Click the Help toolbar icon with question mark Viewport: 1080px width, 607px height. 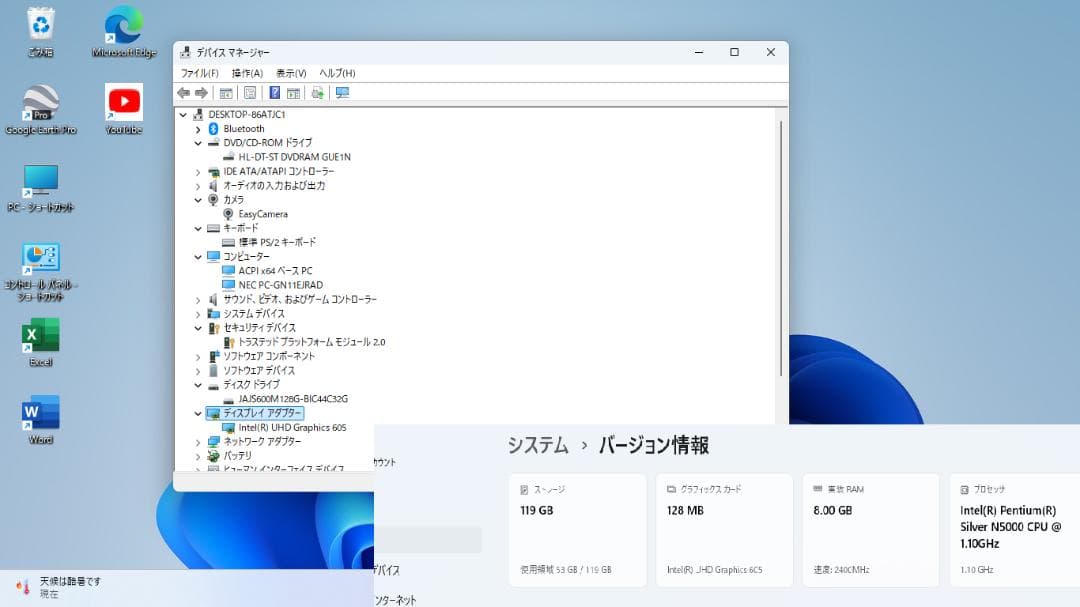point(276,92)
